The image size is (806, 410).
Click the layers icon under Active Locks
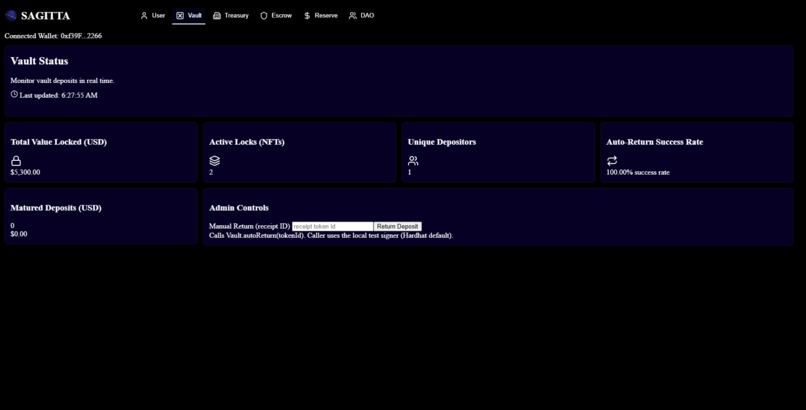click(x=214, y=161)
